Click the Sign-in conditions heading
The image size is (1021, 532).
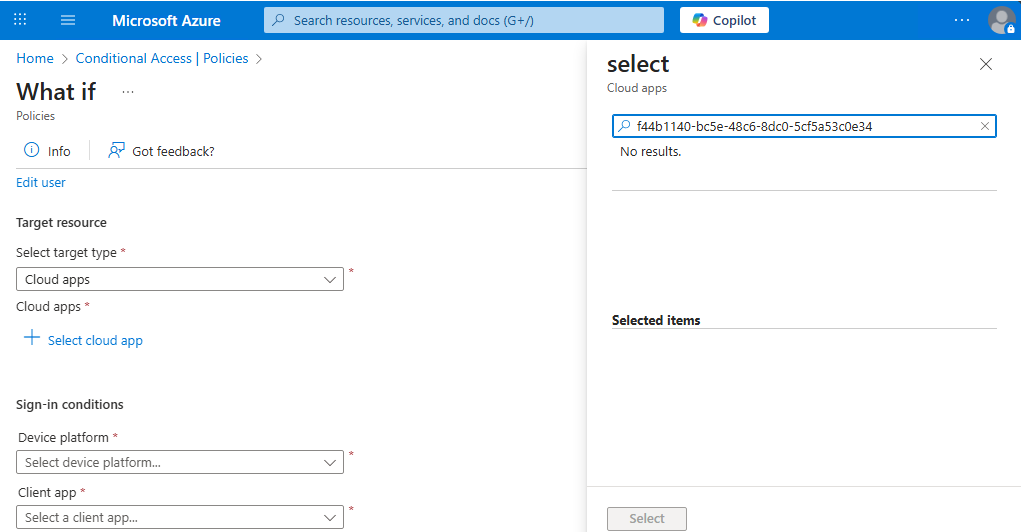tap(70, 404)
